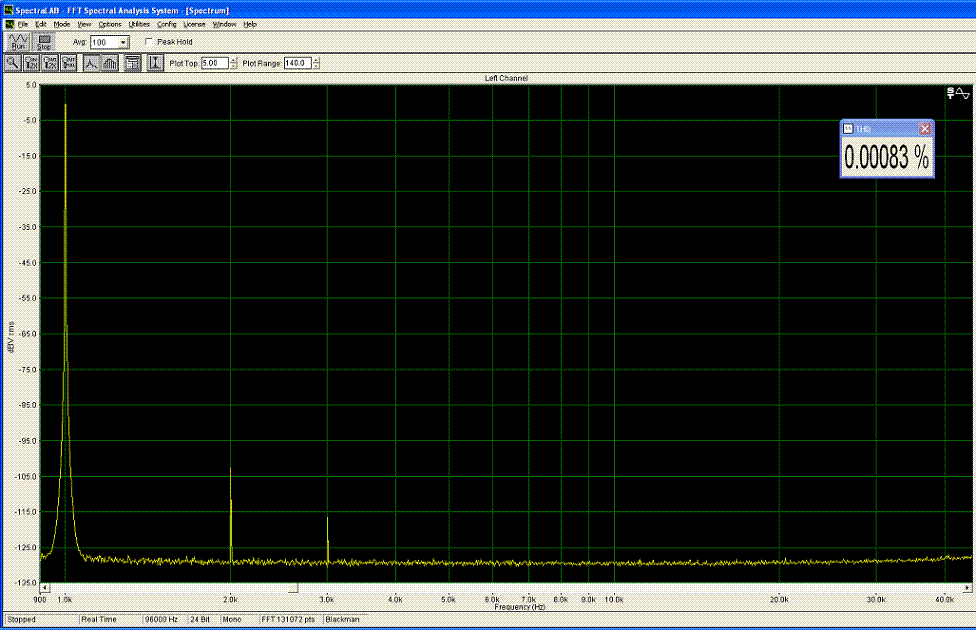Open the Options menu
Image resolution: width=976 pixels, height=630 pixels.
click(110, 24)
